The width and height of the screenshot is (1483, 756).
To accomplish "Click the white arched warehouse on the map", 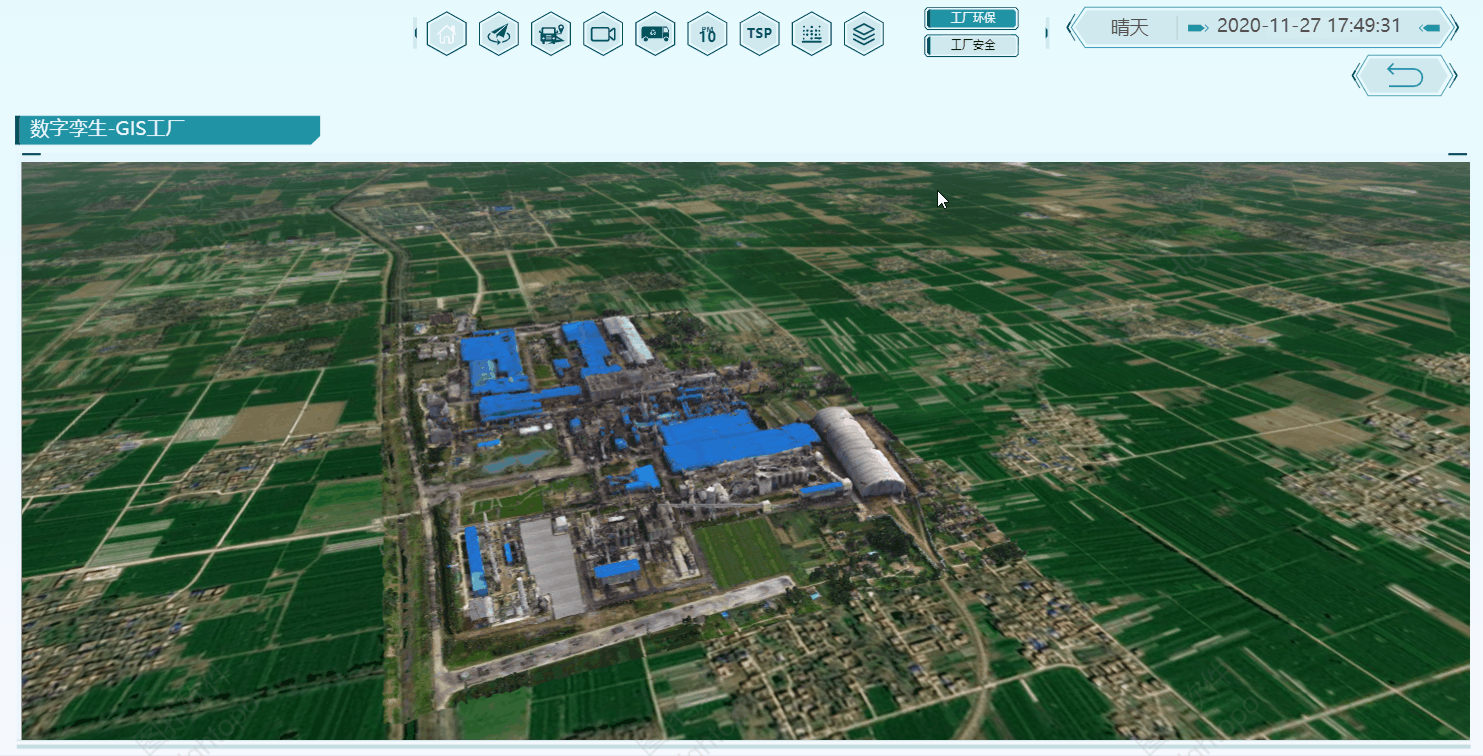I will [x=858, y=450].
